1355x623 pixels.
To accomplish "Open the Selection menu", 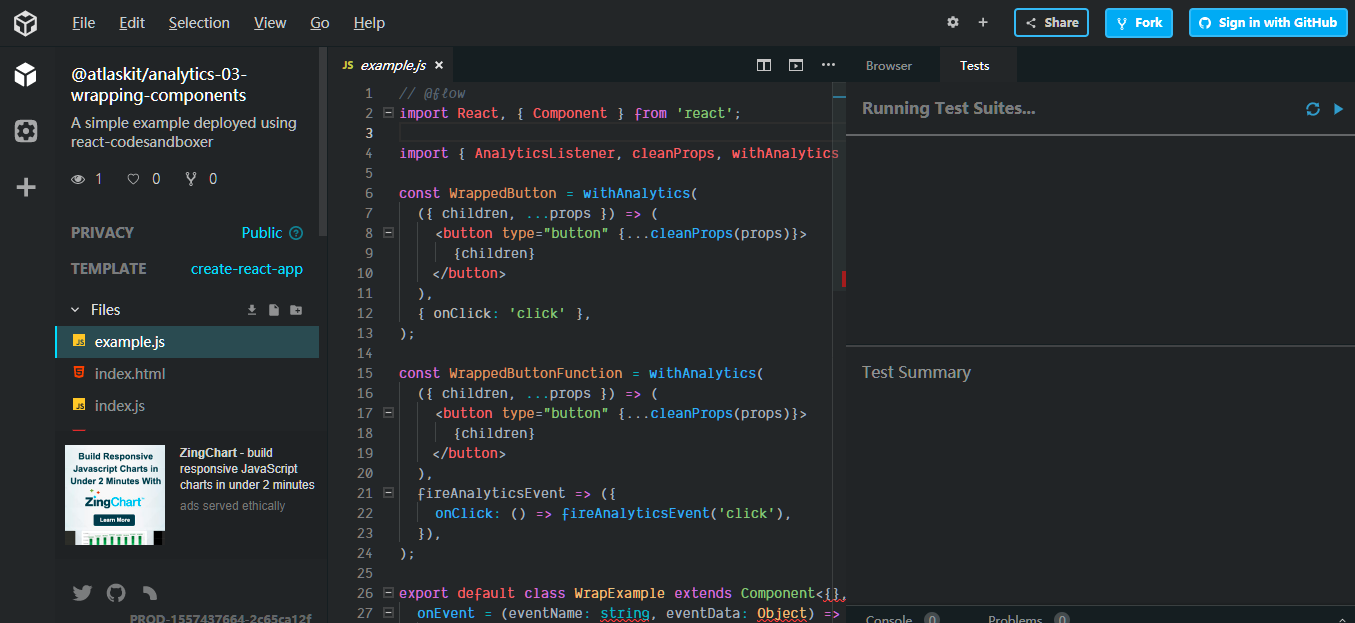I will [x=199, y=23].
